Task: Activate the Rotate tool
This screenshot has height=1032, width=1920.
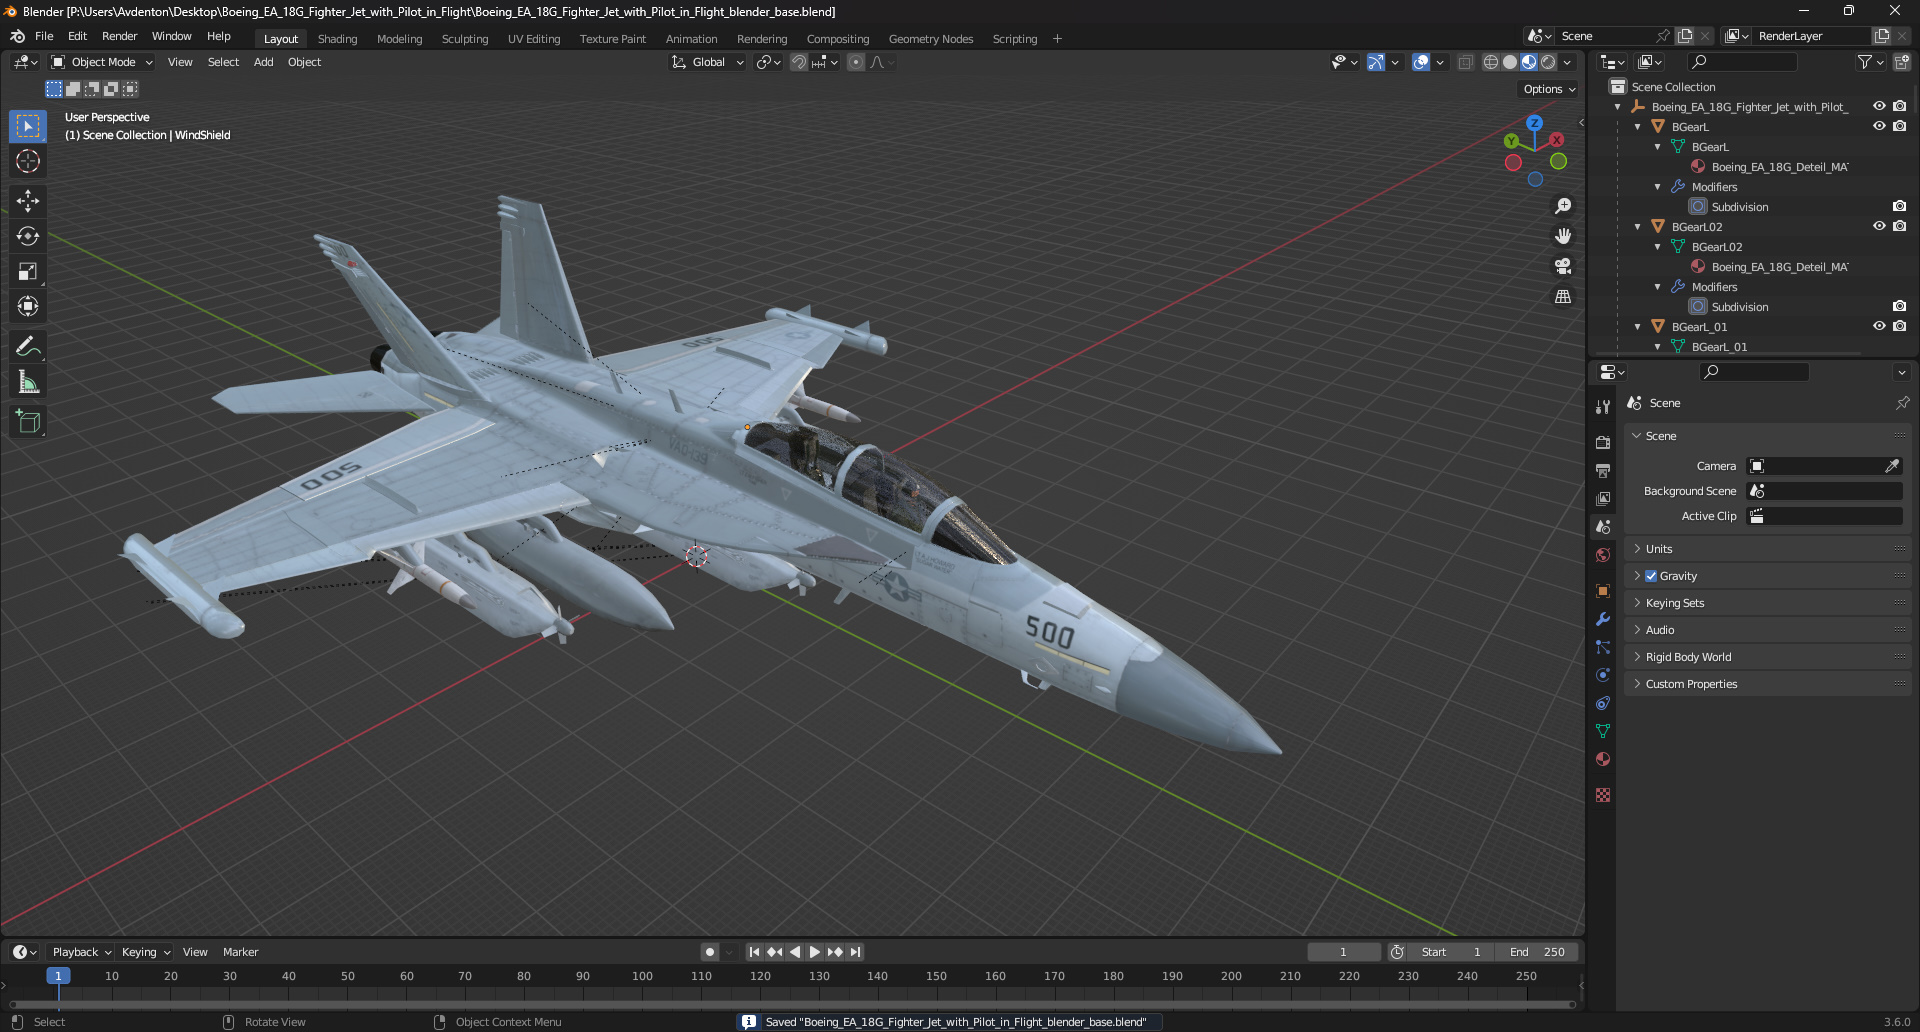Action: click(x=28, y=236)
